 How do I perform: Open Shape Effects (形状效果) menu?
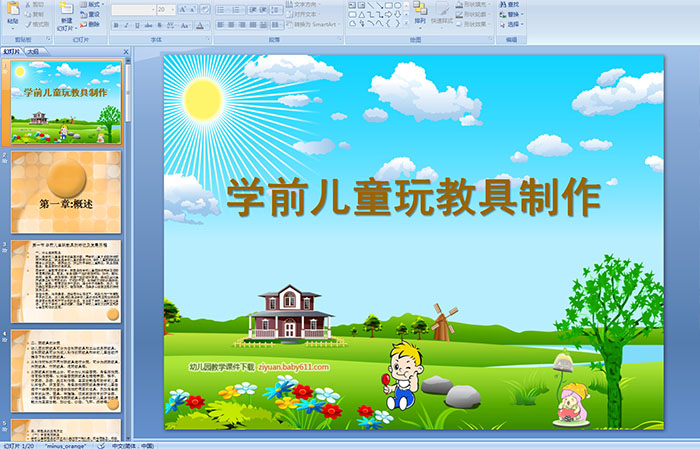474,24
